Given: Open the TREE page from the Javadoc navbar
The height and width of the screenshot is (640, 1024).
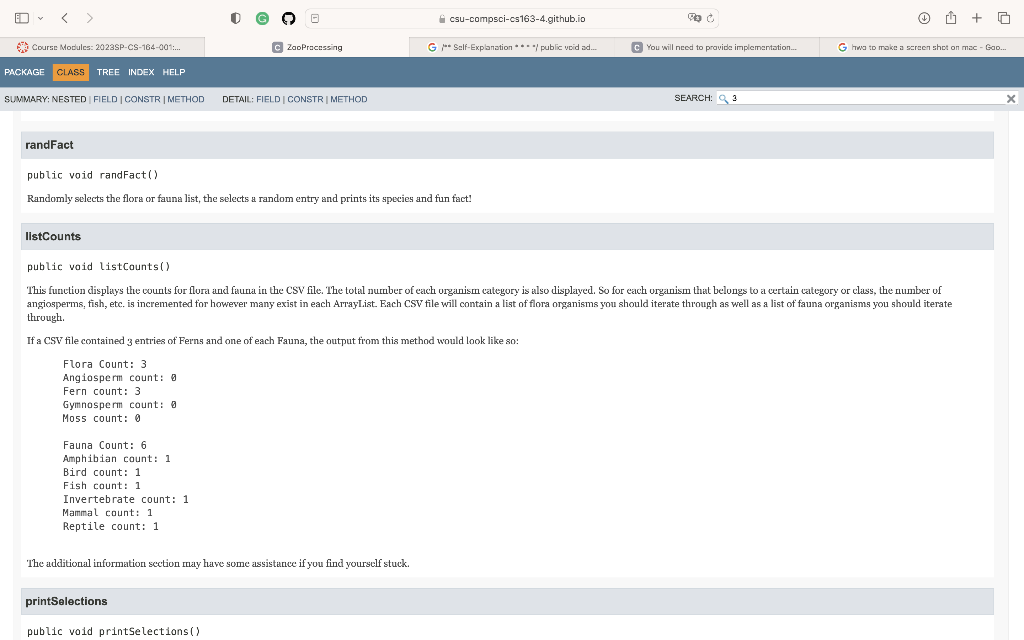Looking at the screenshot, I should click(x=108, y=71).
